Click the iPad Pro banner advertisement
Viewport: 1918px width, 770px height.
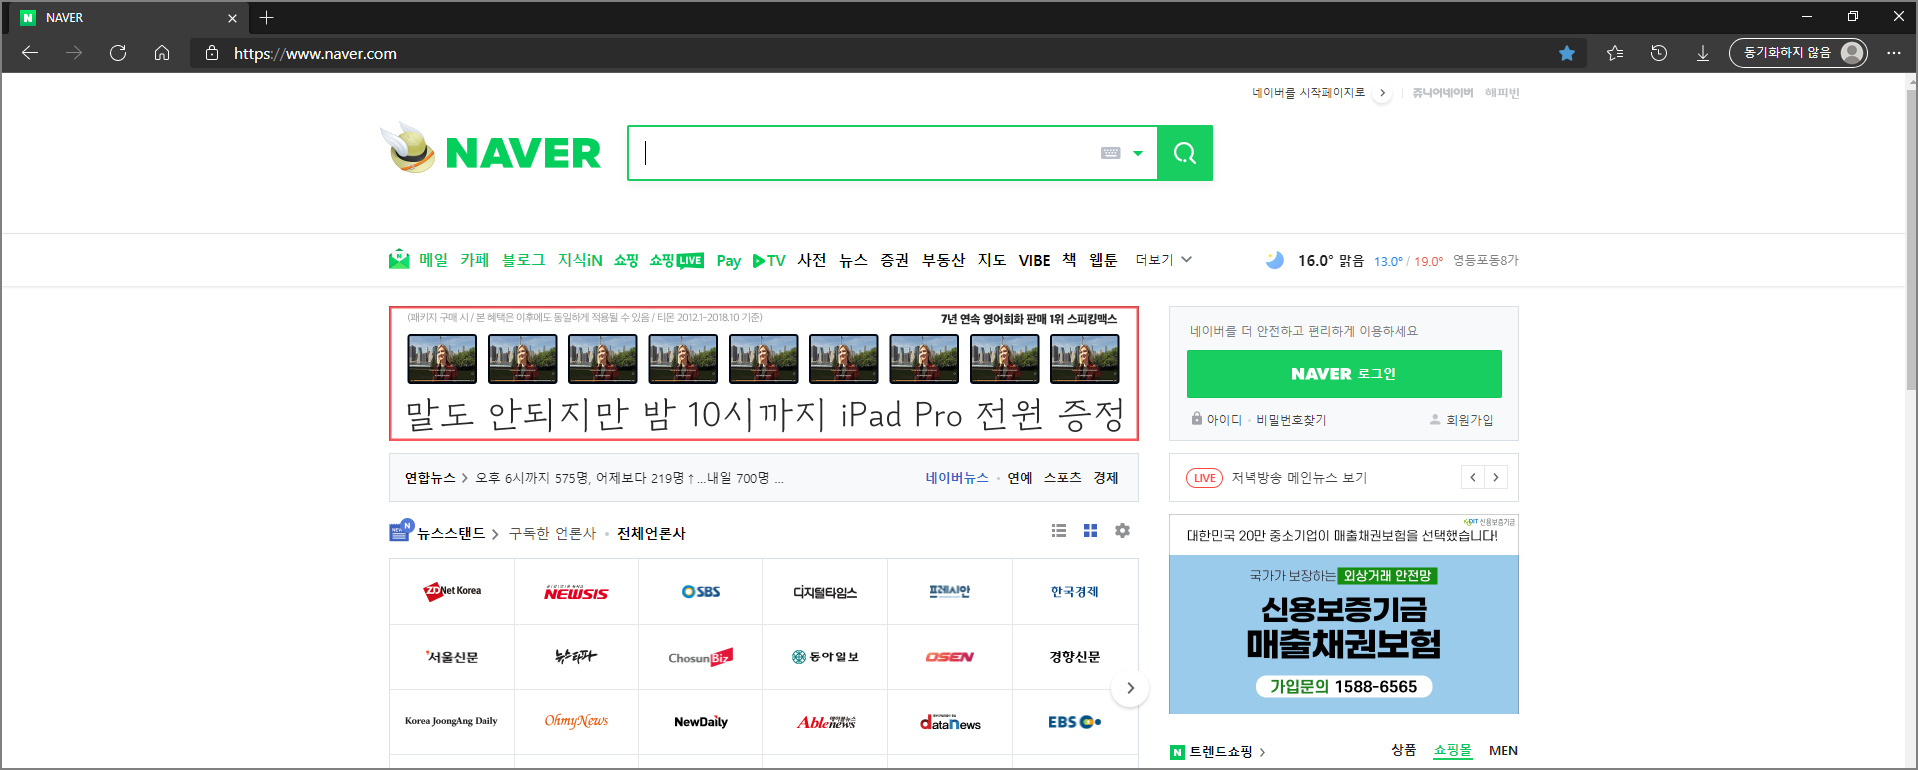(764, 373)
